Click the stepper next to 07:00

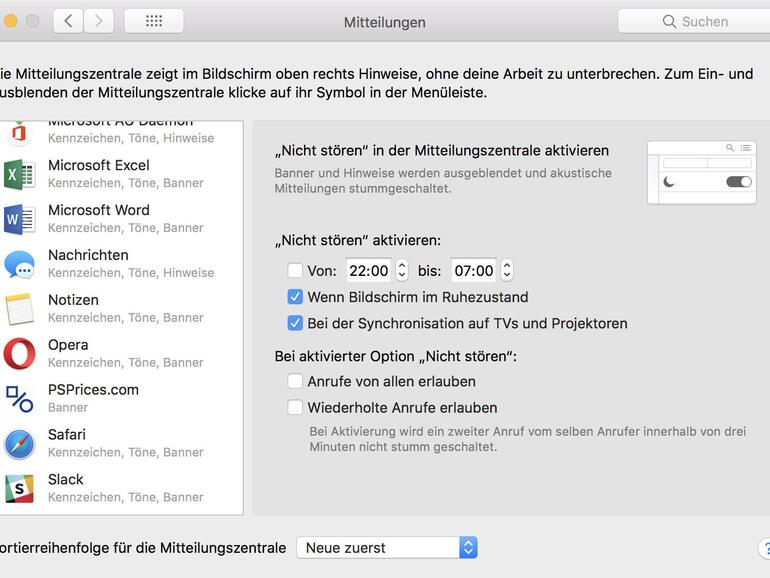(x=507, y=270)
